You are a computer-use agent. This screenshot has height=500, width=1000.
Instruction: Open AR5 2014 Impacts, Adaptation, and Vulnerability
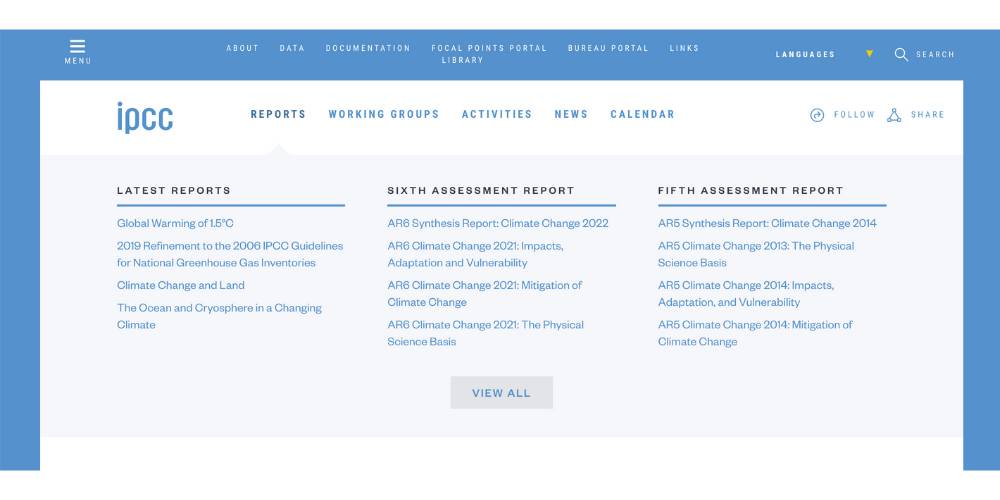click(x=746, y=293)
